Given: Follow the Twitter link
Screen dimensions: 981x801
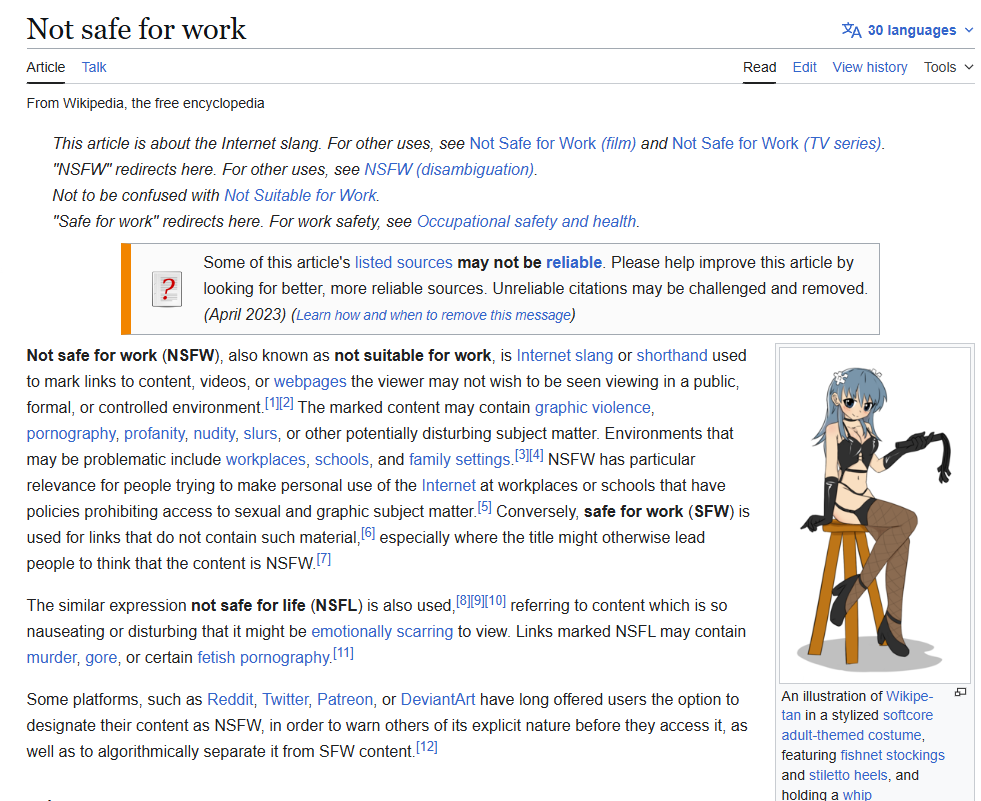Looking at the screenshot, I should point(285,700).
